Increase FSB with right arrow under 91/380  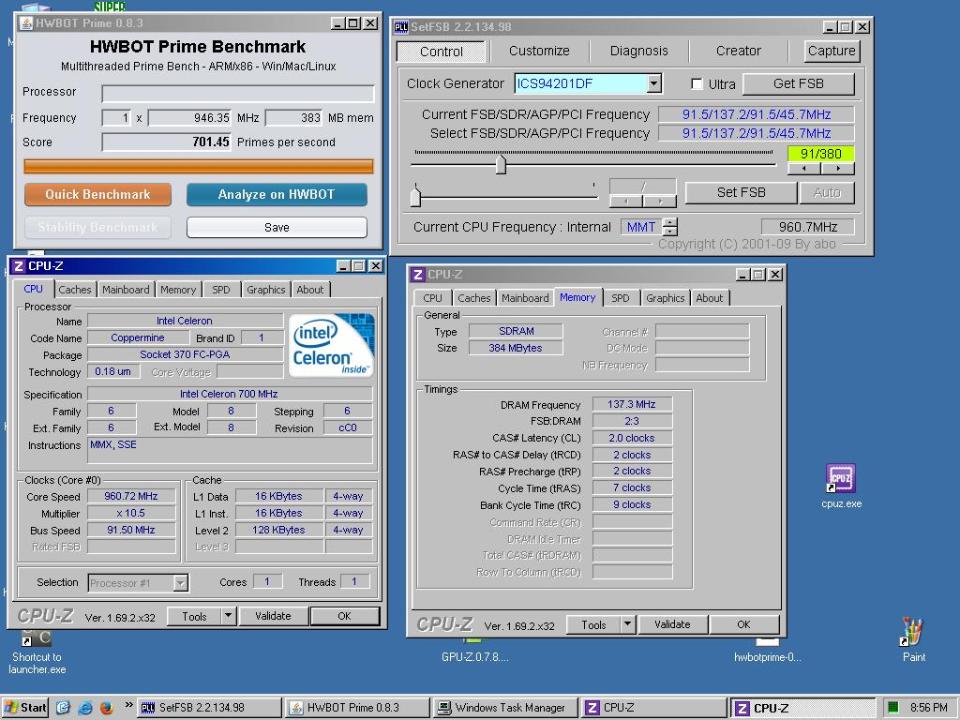coord(838,168)
